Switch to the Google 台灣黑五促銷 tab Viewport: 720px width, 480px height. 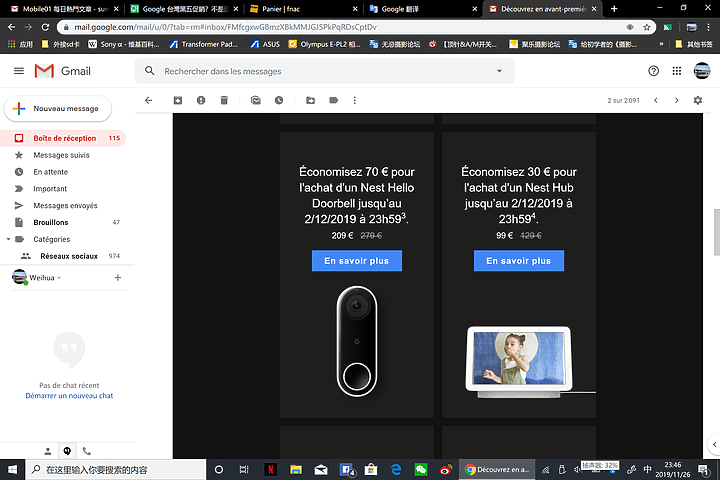pos(184,9)
